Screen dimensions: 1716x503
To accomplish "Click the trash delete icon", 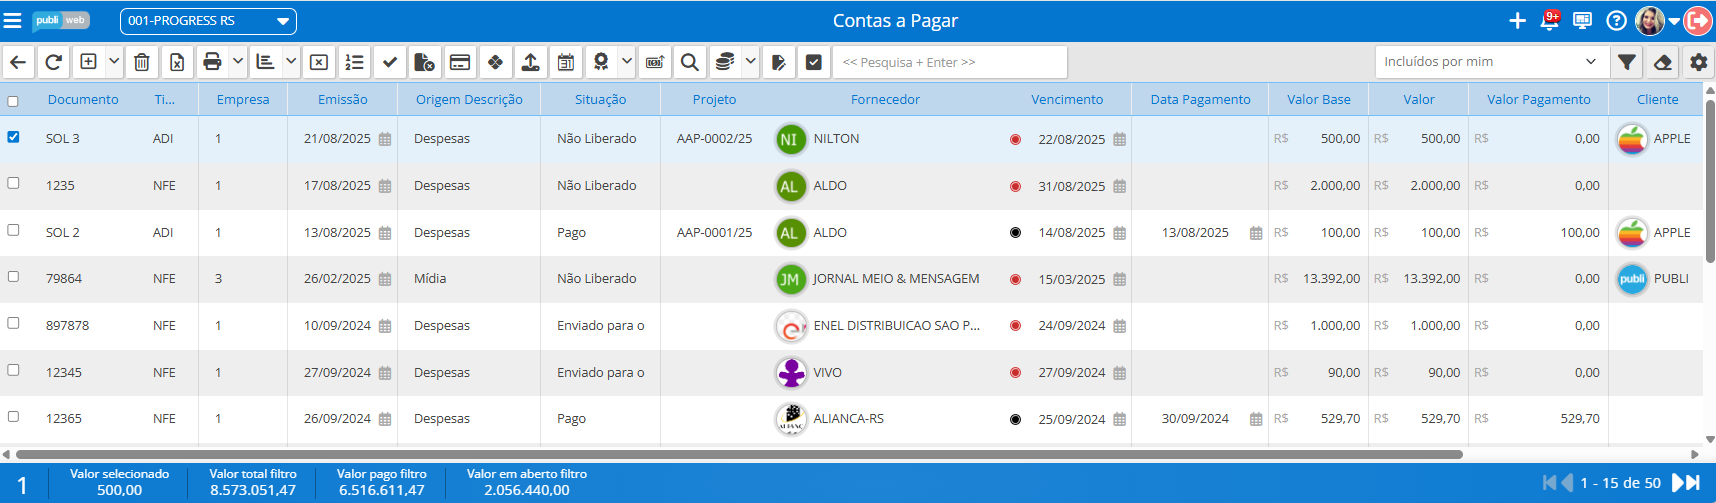I will pyautogui.click(x=142, y=62).
